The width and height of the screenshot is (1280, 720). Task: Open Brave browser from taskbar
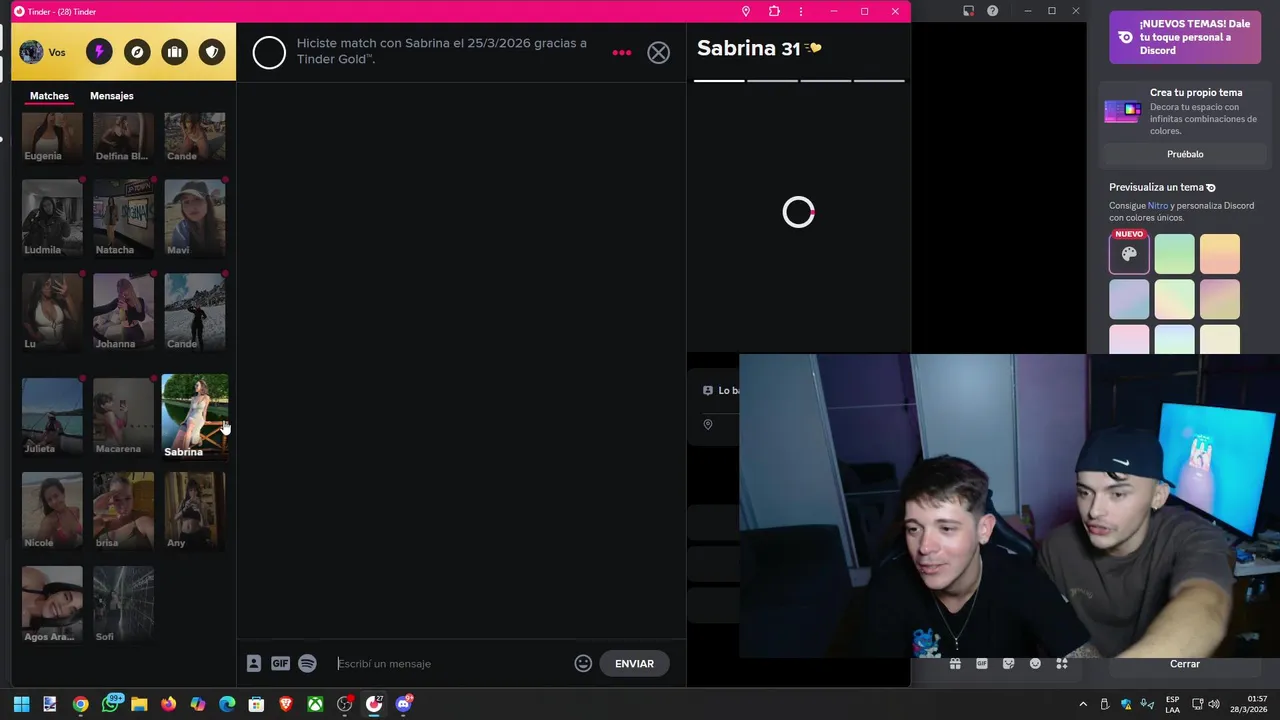[x=286, y=704]
